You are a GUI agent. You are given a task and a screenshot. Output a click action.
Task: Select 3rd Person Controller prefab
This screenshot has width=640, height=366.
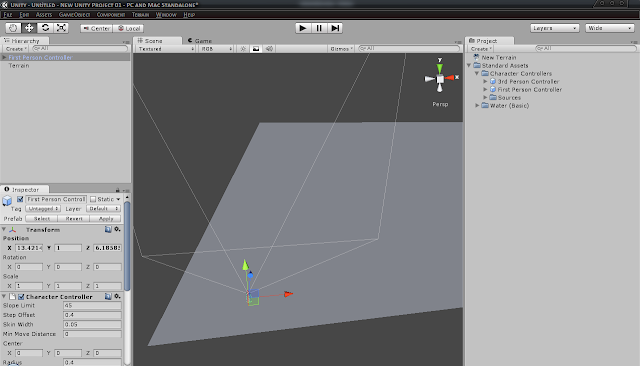[528, 81]
